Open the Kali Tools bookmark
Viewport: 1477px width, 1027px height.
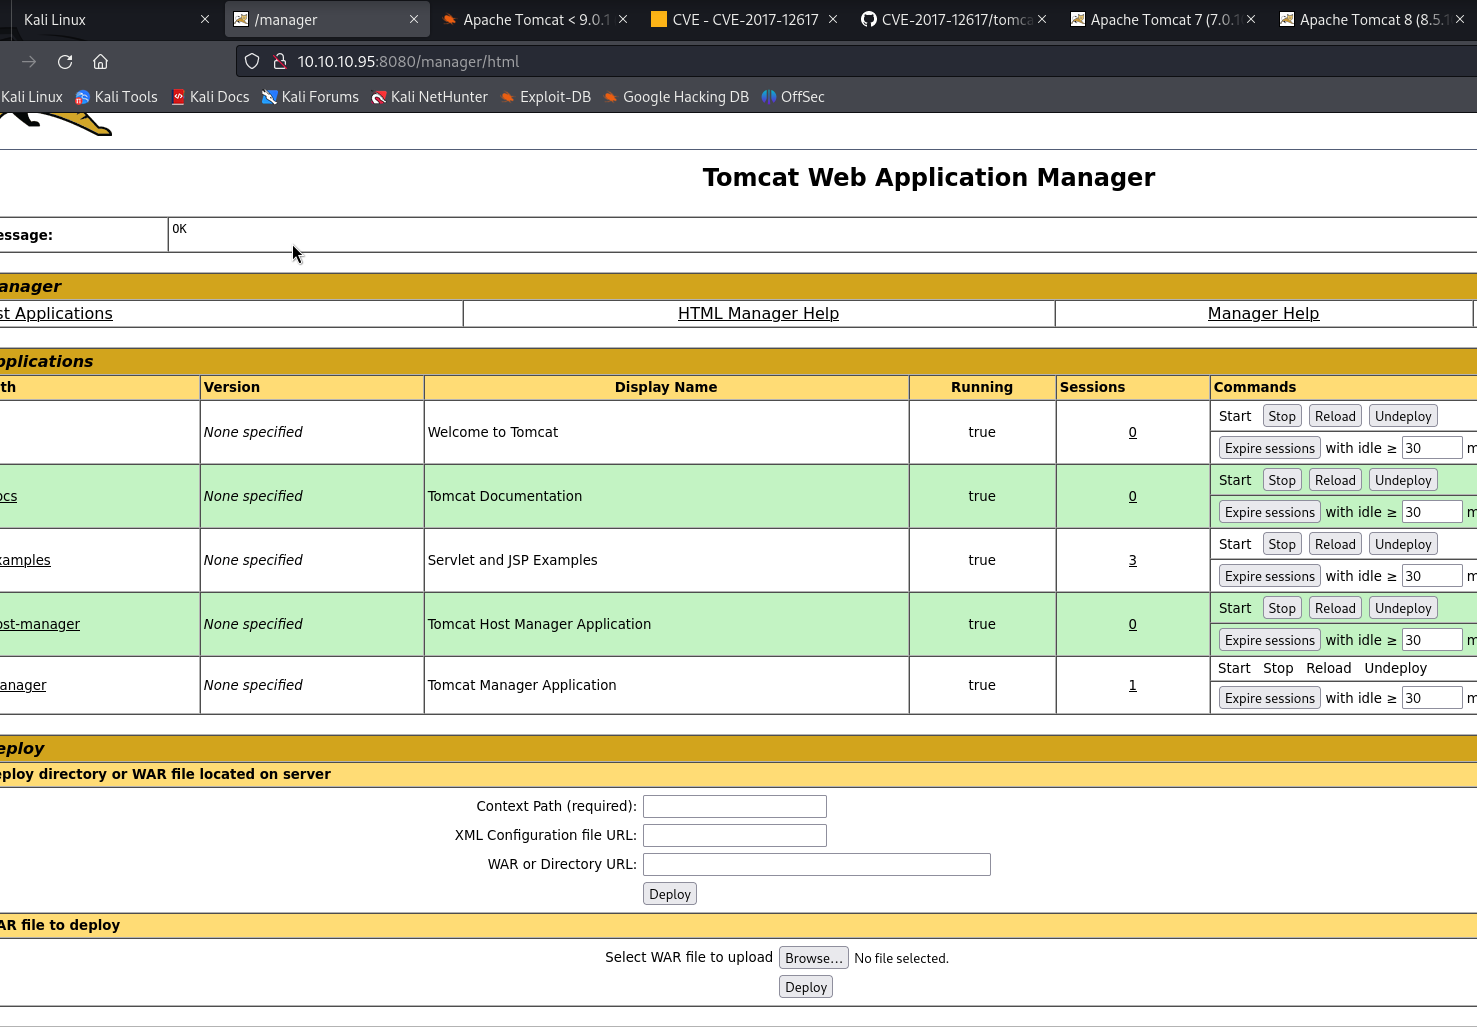(x=116, y=97)
